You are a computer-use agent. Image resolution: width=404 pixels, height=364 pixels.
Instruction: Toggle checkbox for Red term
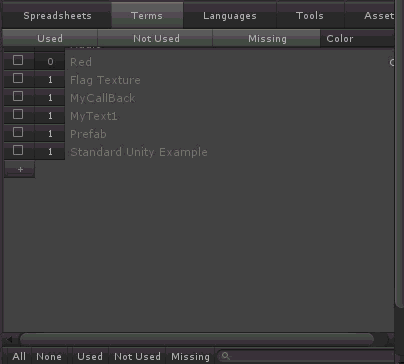[18, 60]
